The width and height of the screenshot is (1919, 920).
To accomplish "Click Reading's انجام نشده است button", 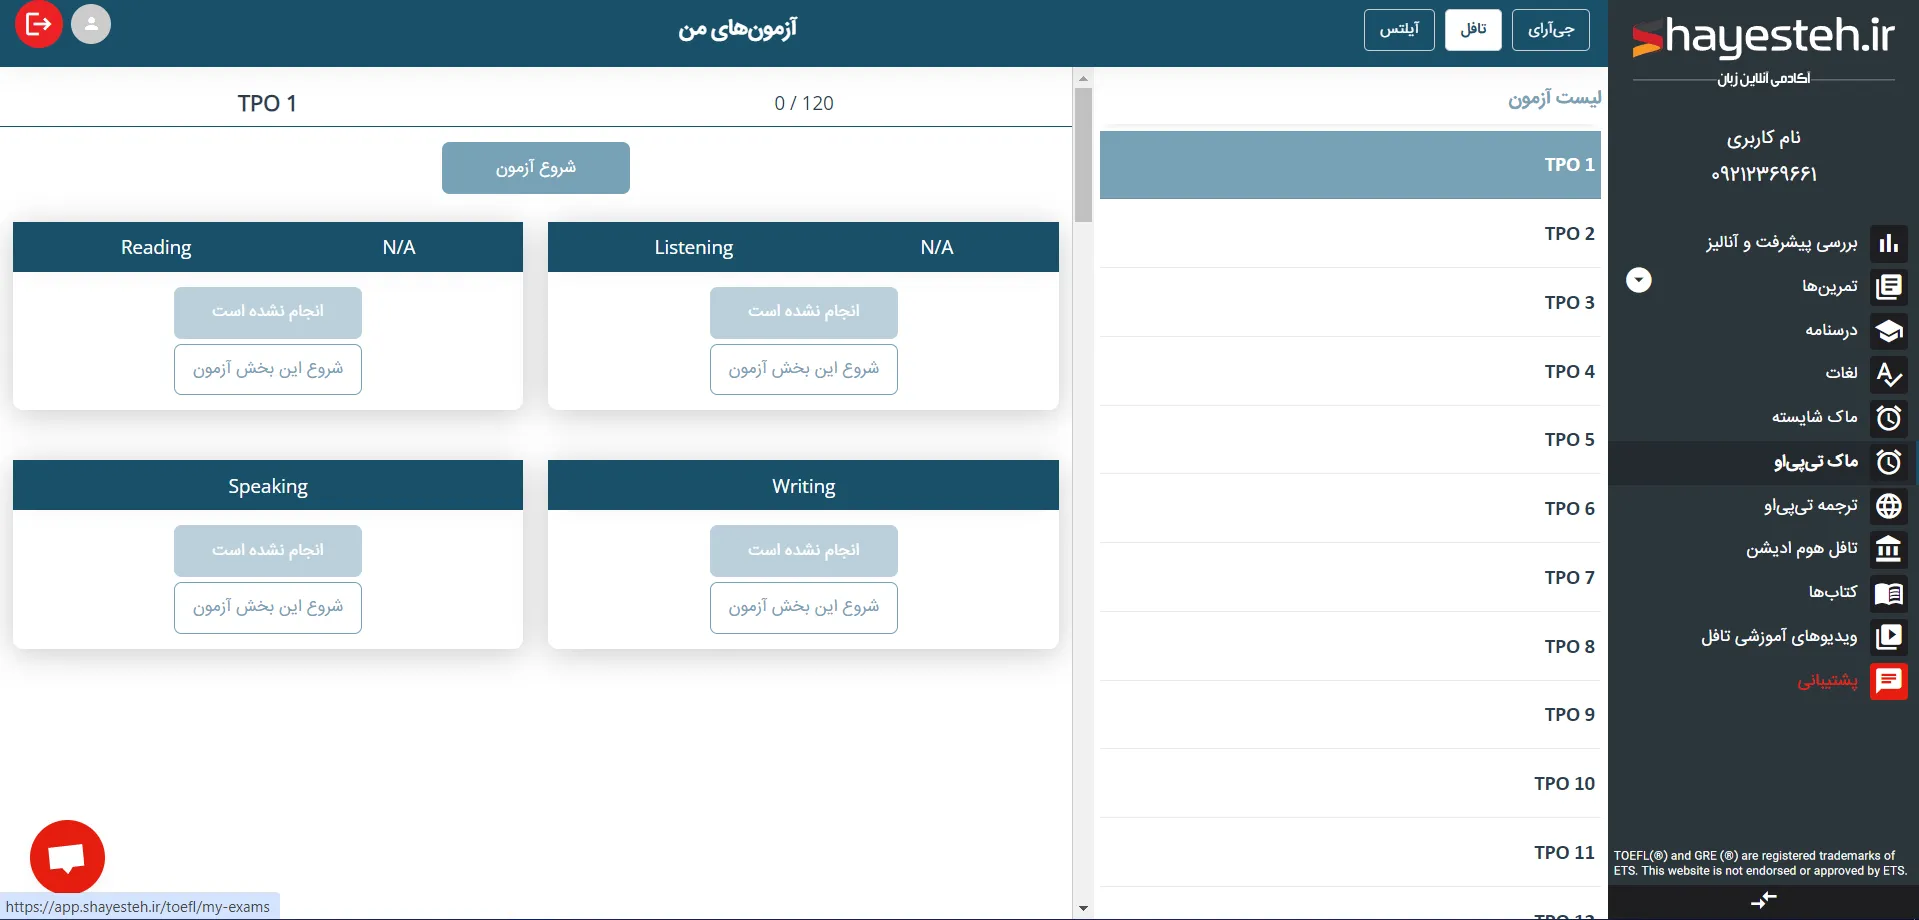I will click(268, 312).
